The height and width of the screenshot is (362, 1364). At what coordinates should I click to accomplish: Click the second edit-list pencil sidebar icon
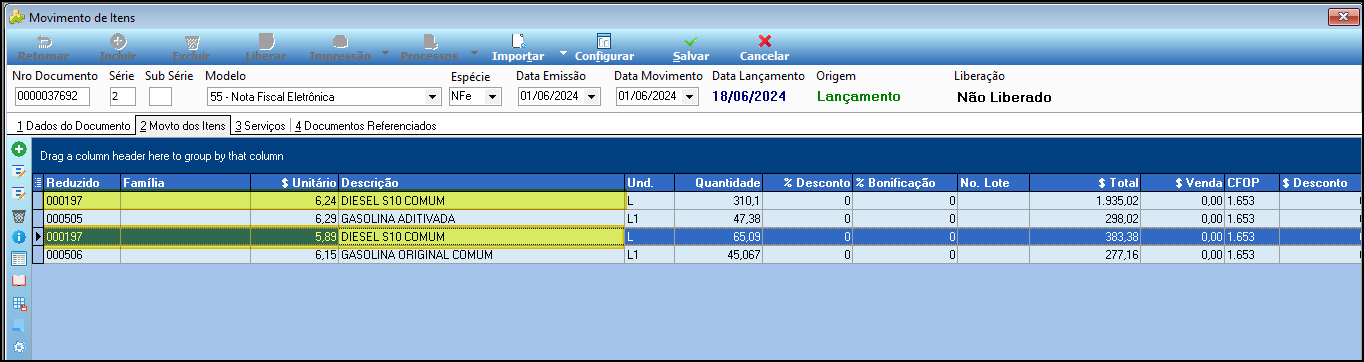(18, 193)
